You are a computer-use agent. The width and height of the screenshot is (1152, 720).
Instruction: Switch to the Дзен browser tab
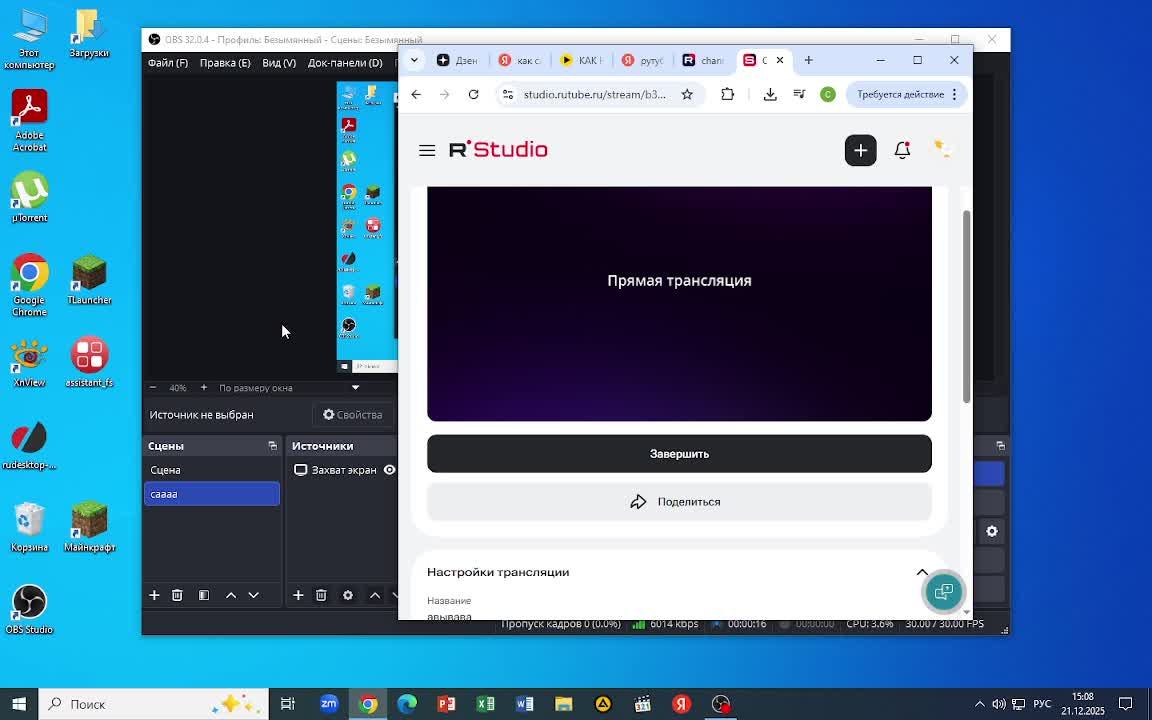(x=458, y=60)
